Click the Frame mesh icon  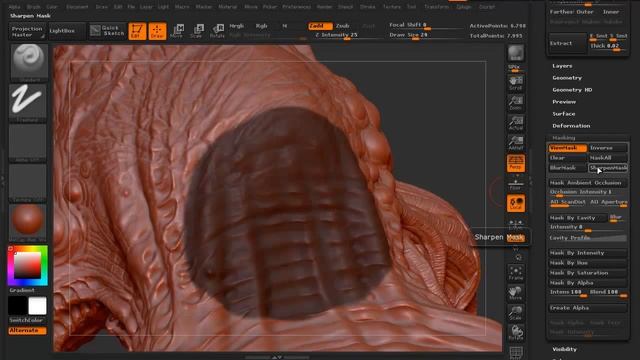(x=516, y=273)
